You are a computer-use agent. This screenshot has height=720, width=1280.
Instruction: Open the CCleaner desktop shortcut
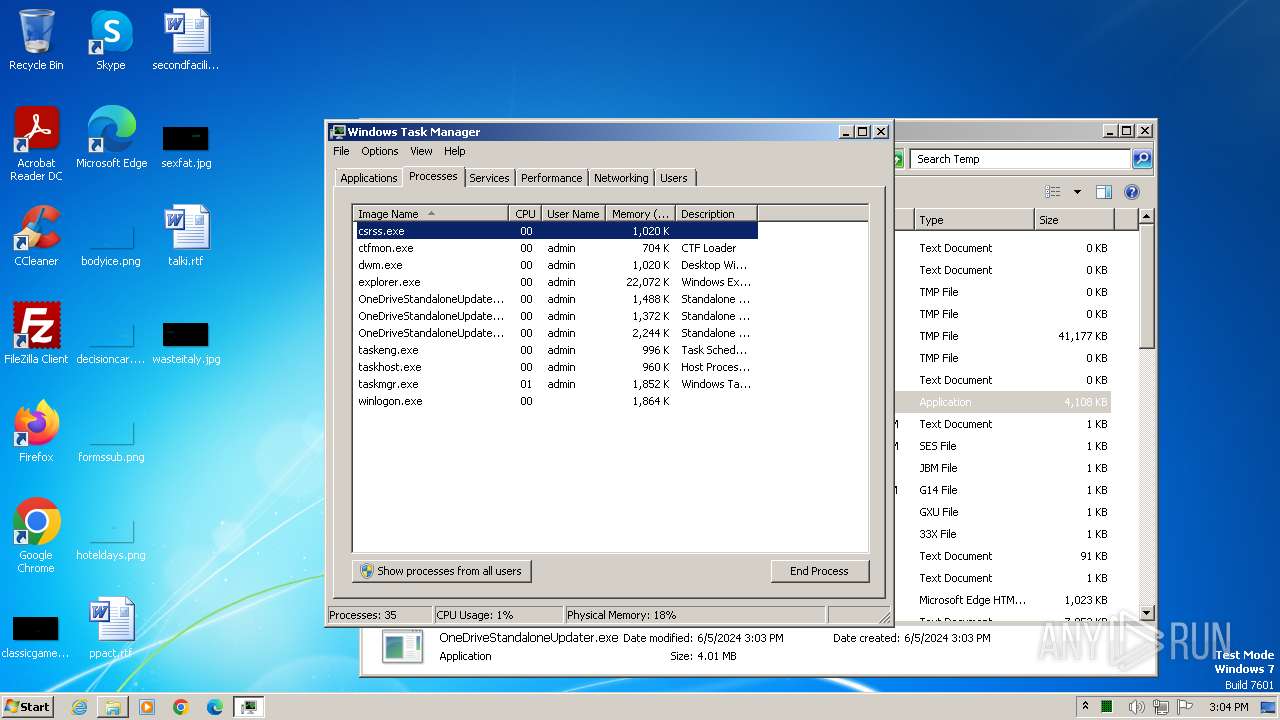tap(36, 236)
